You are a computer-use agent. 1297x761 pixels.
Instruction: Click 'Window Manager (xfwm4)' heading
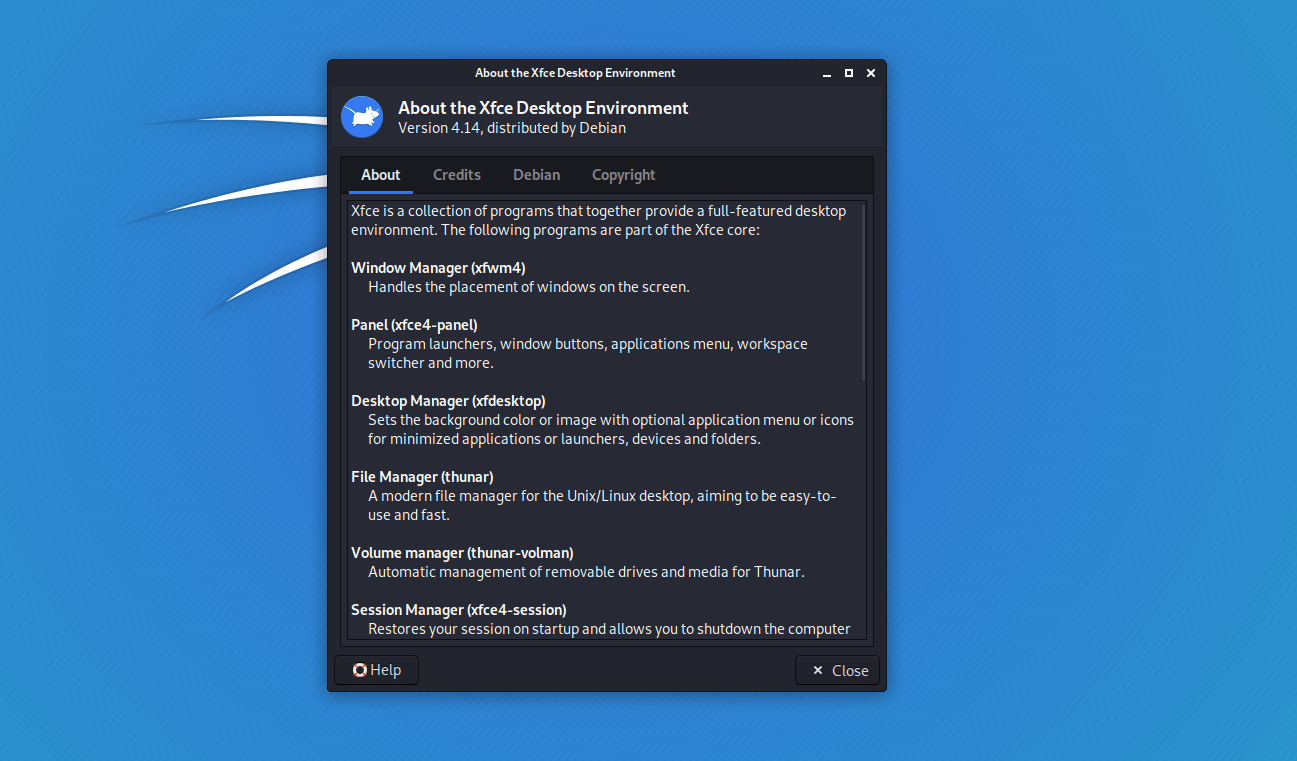(x=438, y=268)
